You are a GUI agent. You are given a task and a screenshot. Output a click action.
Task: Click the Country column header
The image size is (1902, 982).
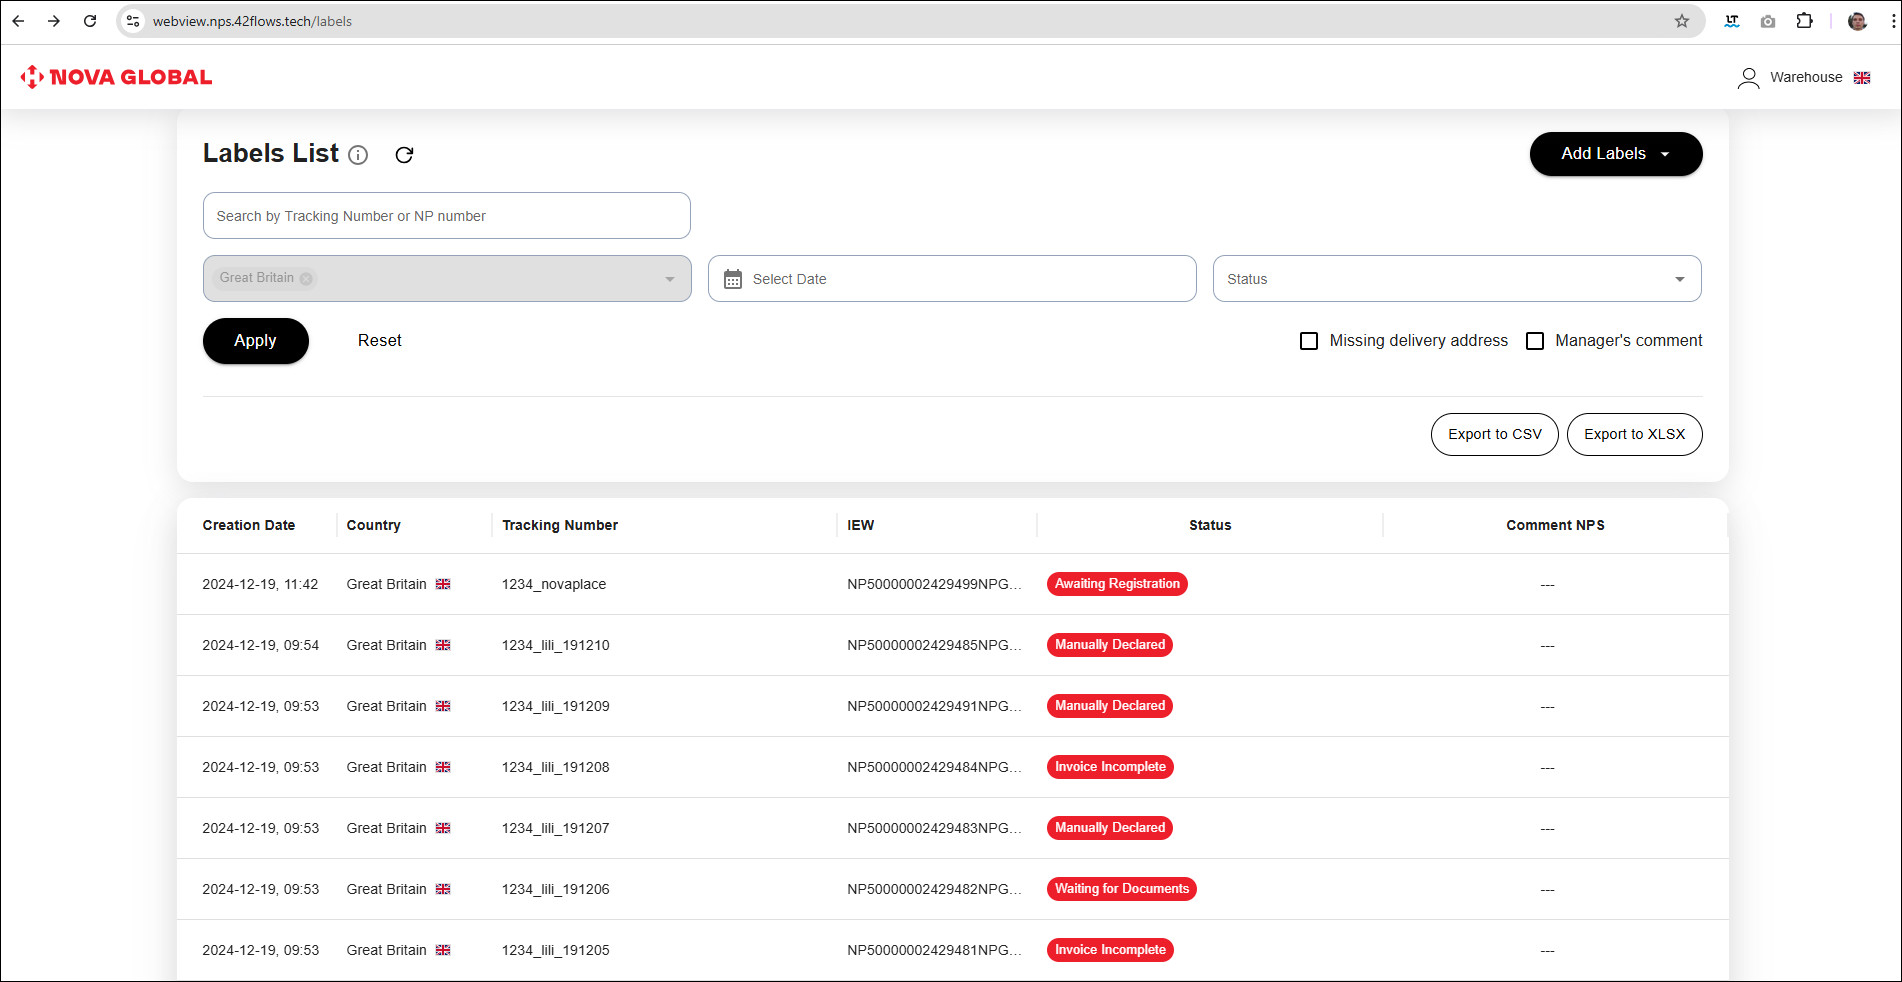374,525
